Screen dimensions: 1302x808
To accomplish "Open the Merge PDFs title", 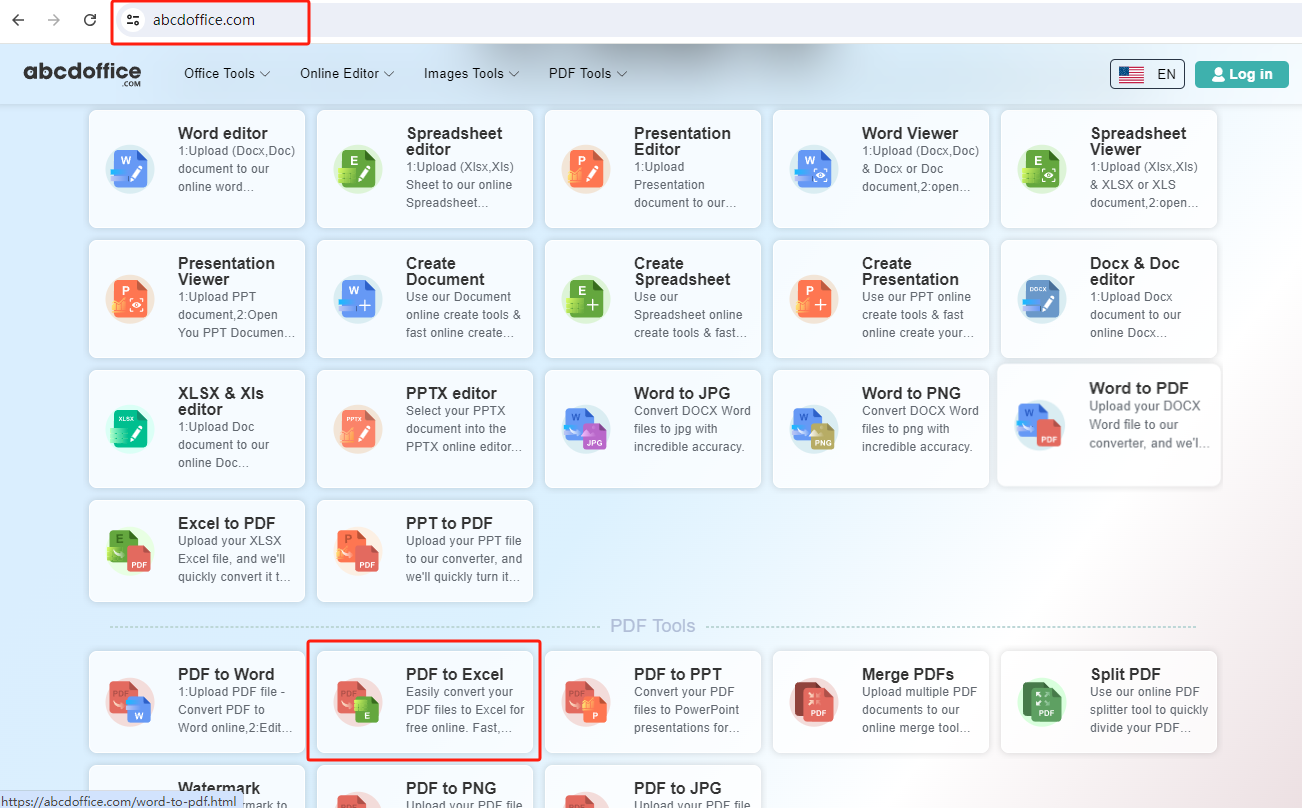I will (x=907, y=674).
